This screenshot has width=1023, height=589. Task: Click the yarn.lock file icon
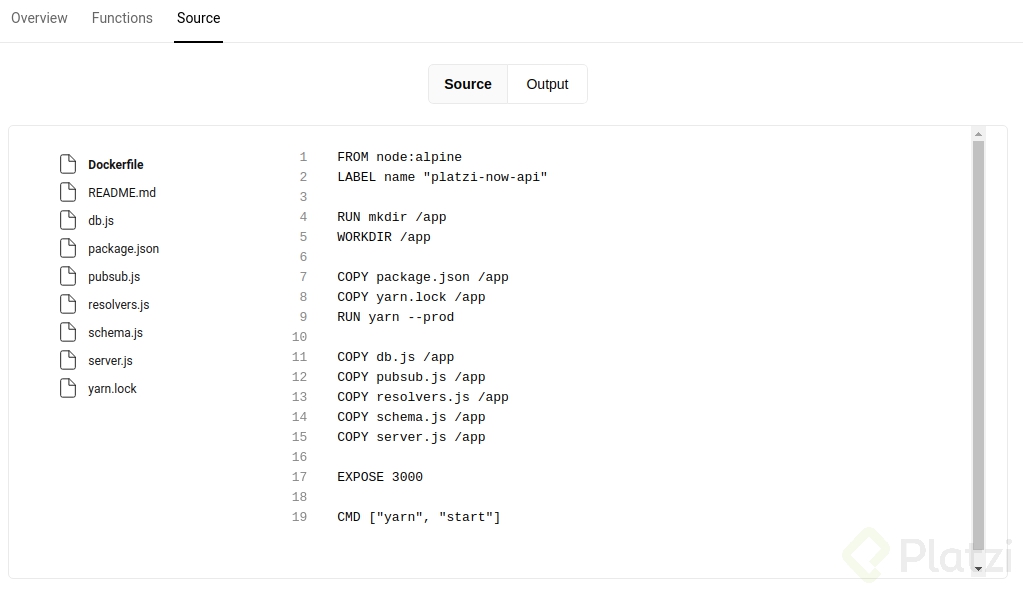(x=68, y=387)
